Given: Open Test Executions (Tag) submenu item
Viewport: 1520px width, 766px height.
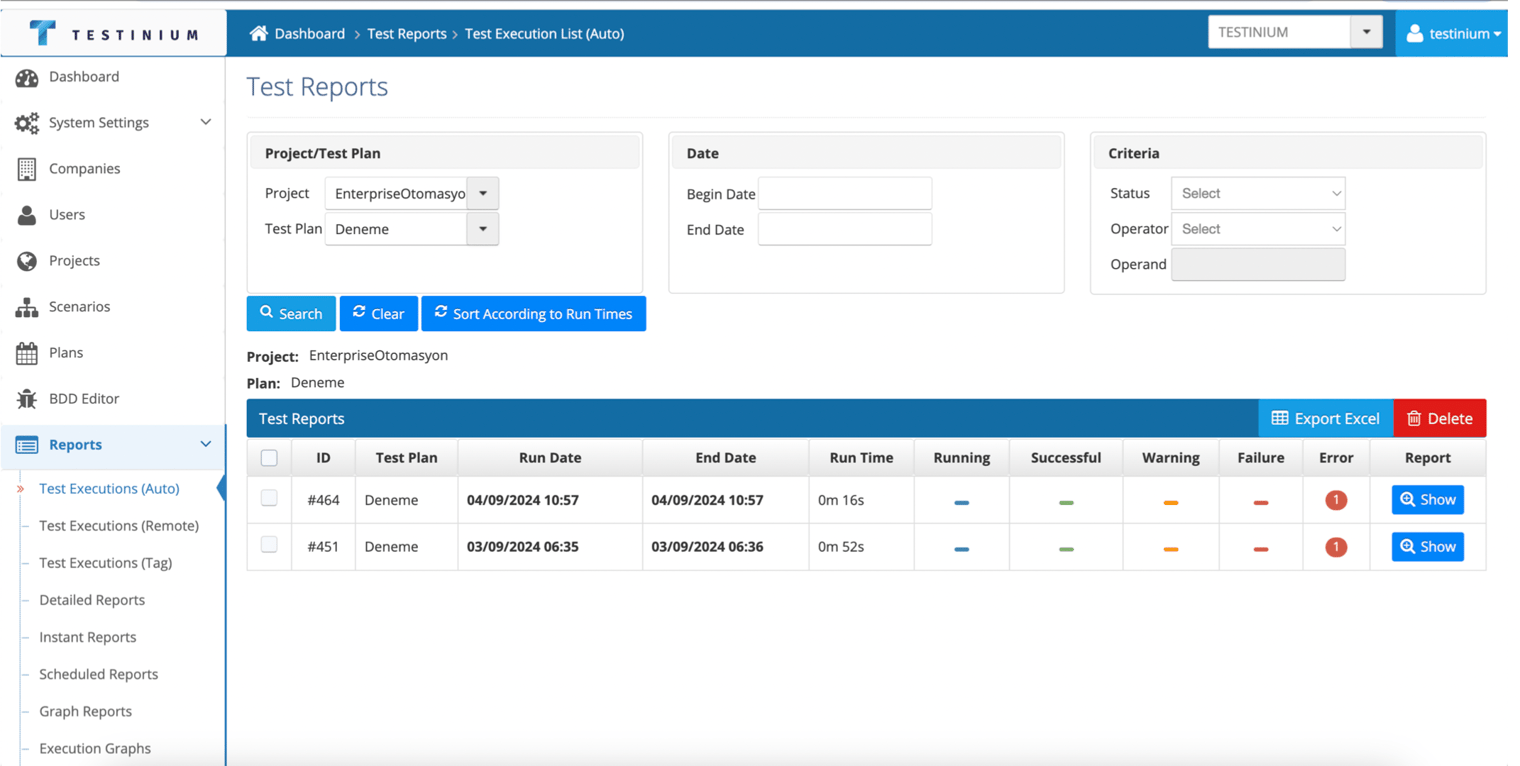Looking at the screenshot, I should click(105, 563).
